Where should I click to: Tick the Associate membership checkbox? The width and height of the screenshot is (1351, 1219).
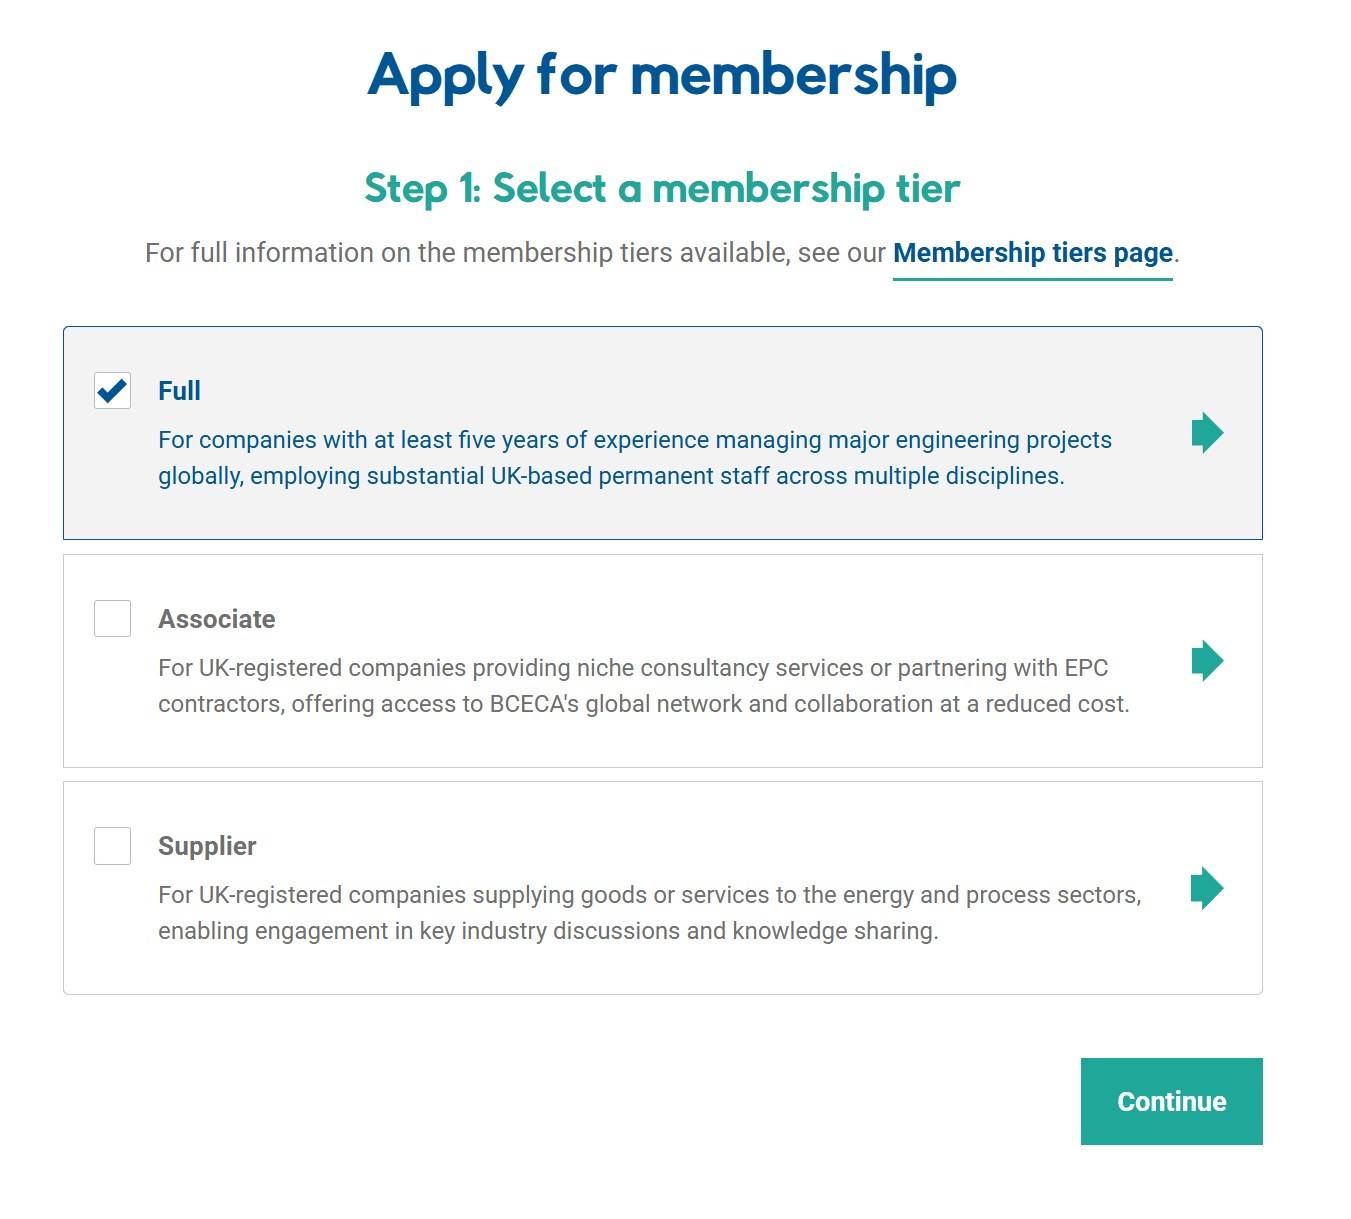click(112, 618)
